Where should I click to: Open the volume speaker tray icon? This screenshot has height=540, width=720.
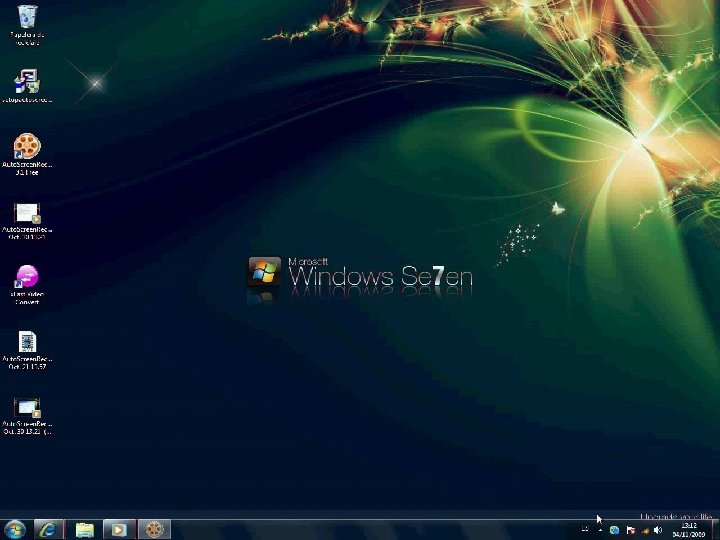pos(658,530)
